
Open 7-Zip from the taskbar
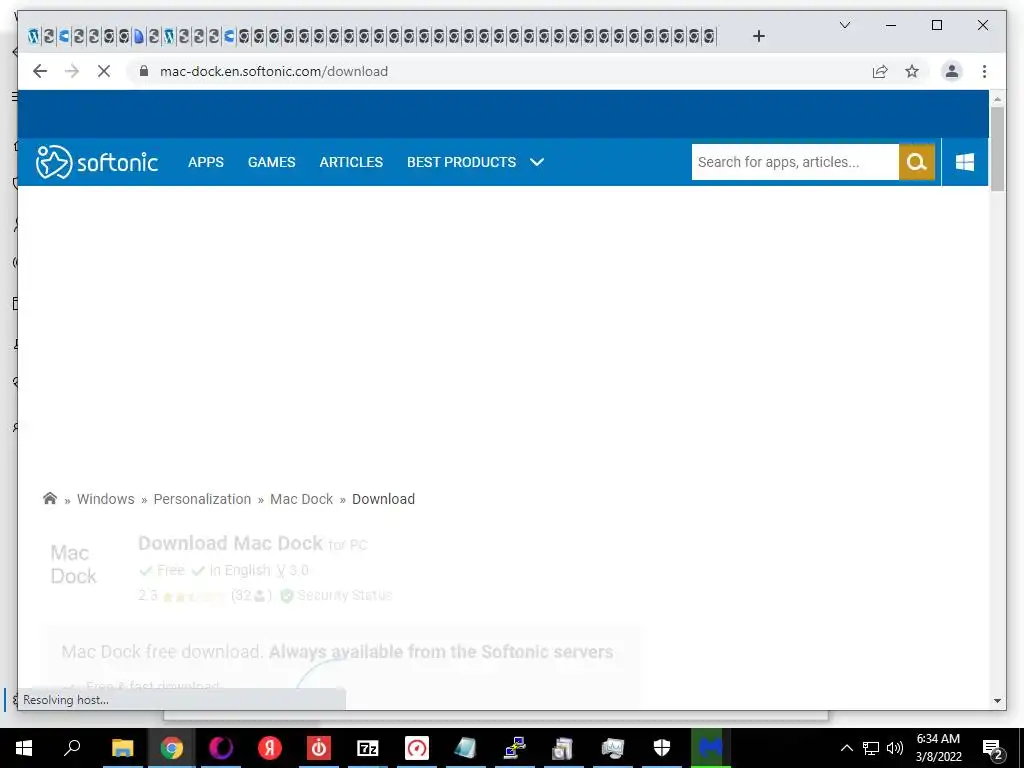[368, 748]
